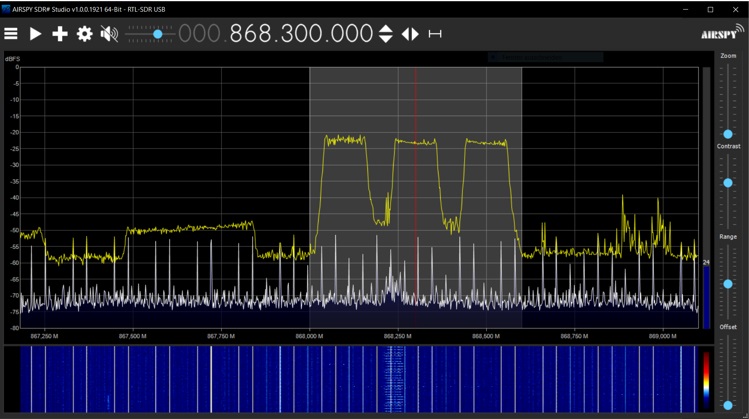Click the app icon in the title bar
Screen dimensions: 749x419
pyautogui.click(x=6, y=9)
